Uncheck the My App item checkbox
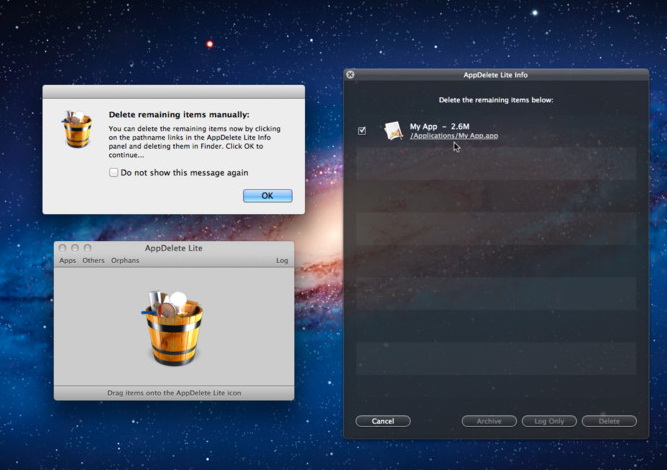 [x=362, y=131]
